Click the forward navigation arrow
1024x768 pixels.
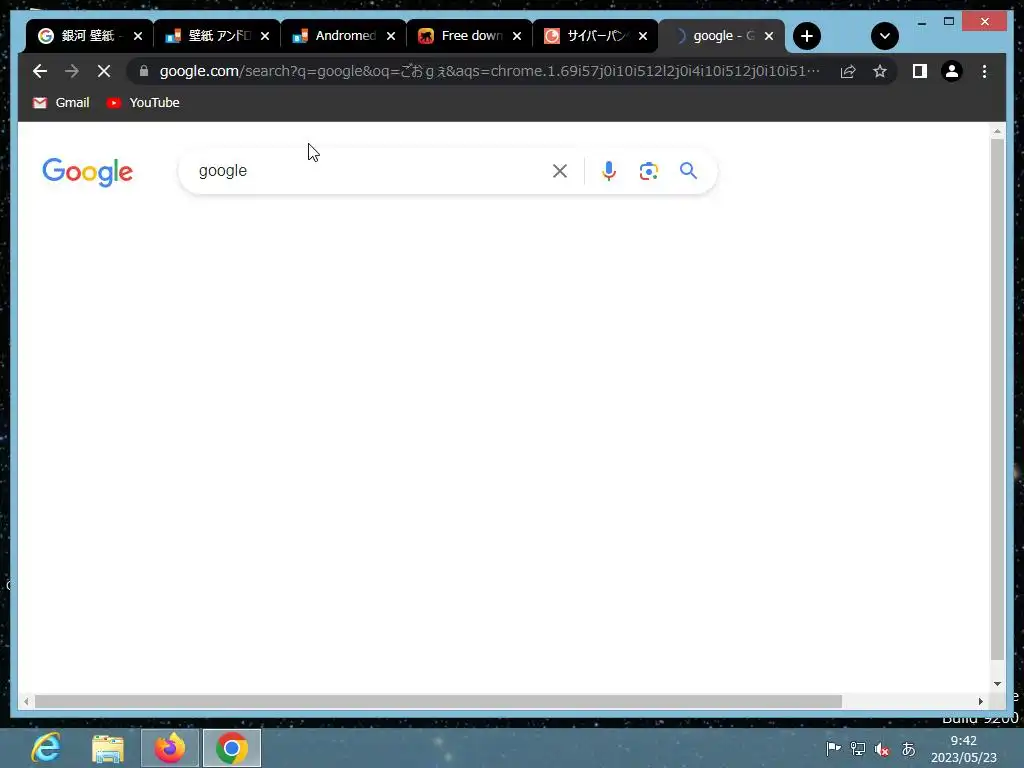(x=72, y=71)
